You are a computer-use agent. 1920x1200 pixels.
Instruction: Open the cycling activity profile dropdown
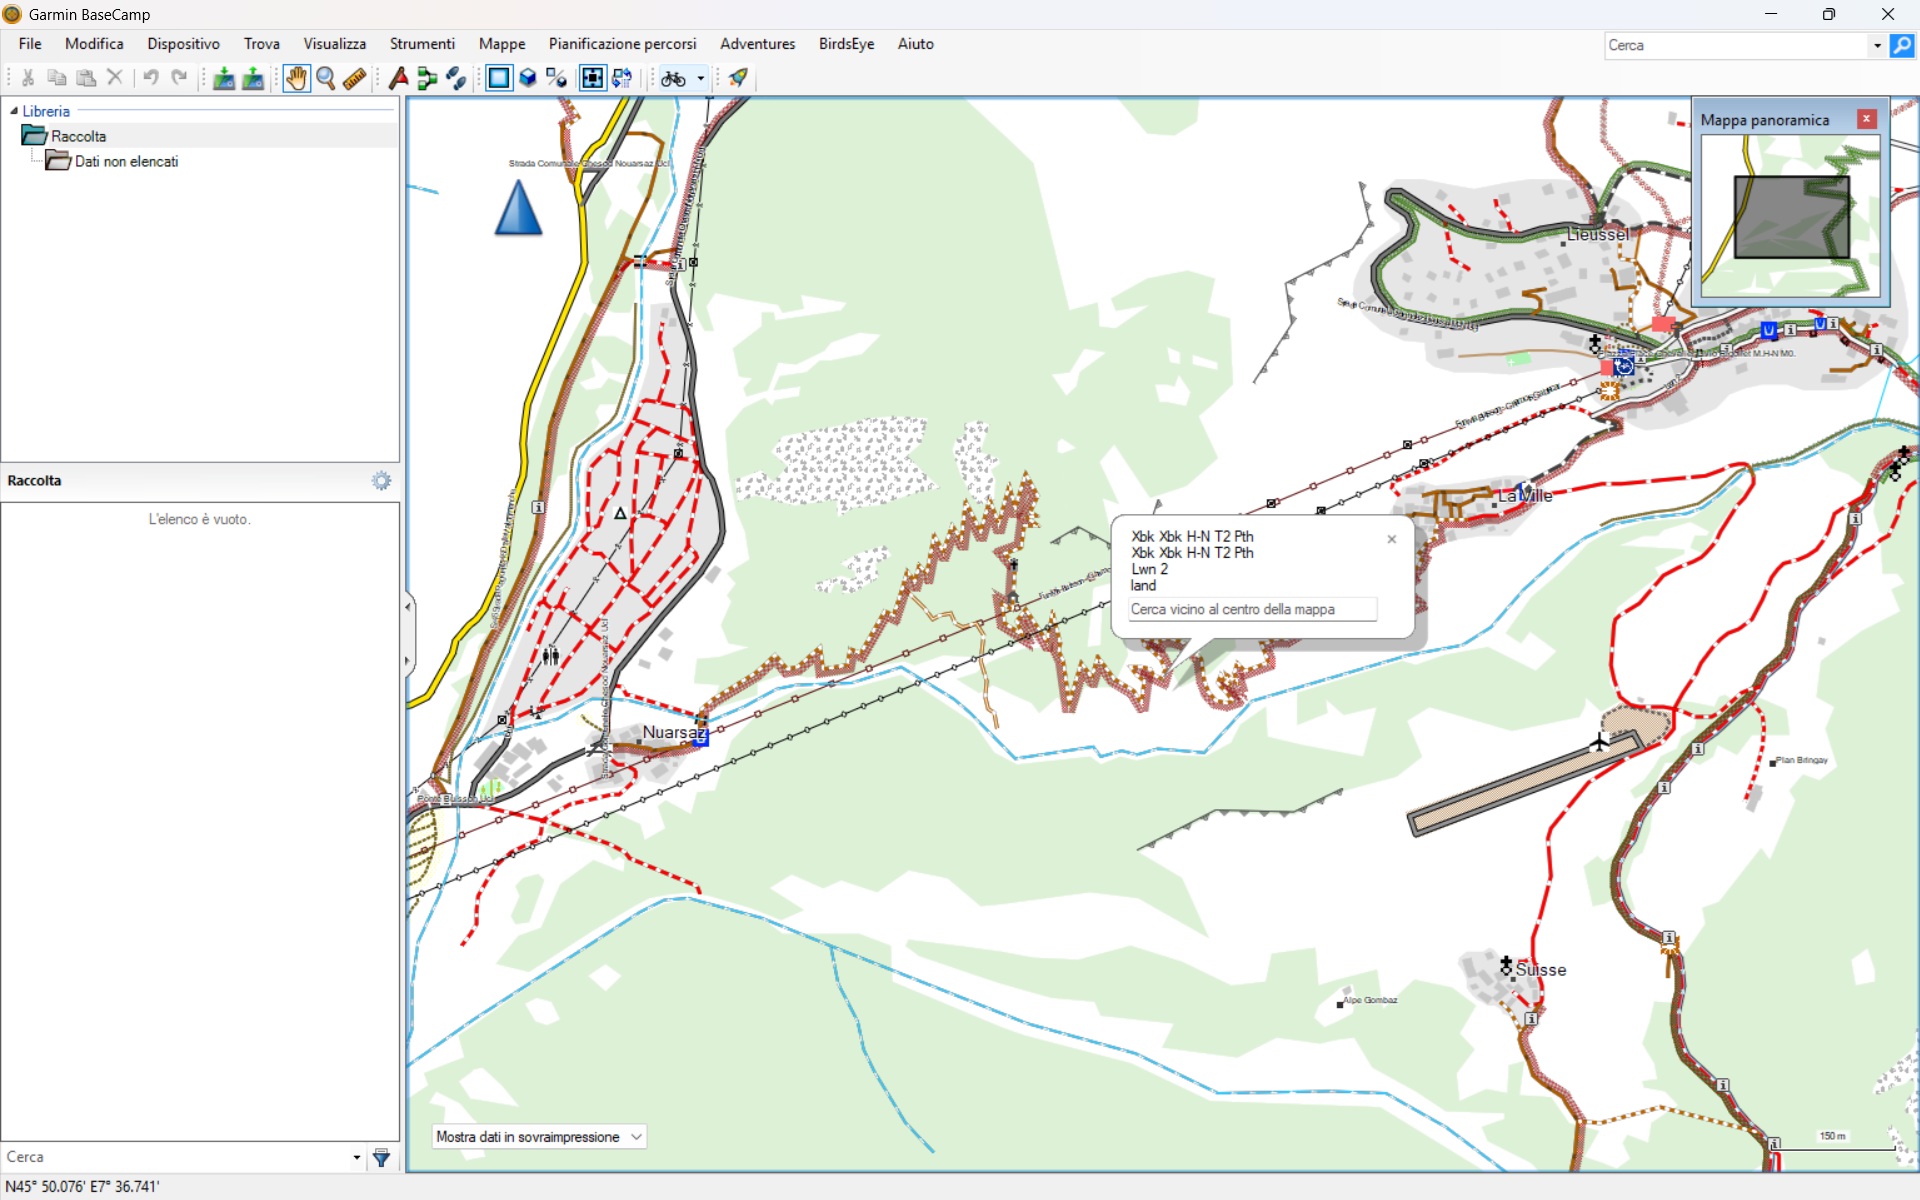coord(701,78)
